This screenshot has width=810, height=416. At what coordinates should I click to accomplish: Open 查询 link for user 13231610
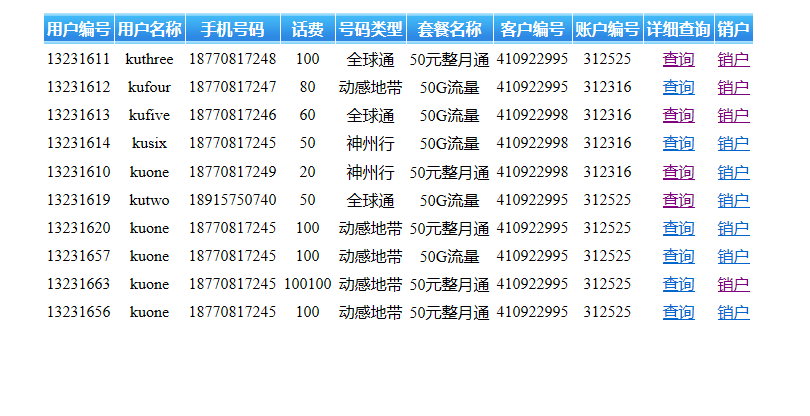click(678, 172)
